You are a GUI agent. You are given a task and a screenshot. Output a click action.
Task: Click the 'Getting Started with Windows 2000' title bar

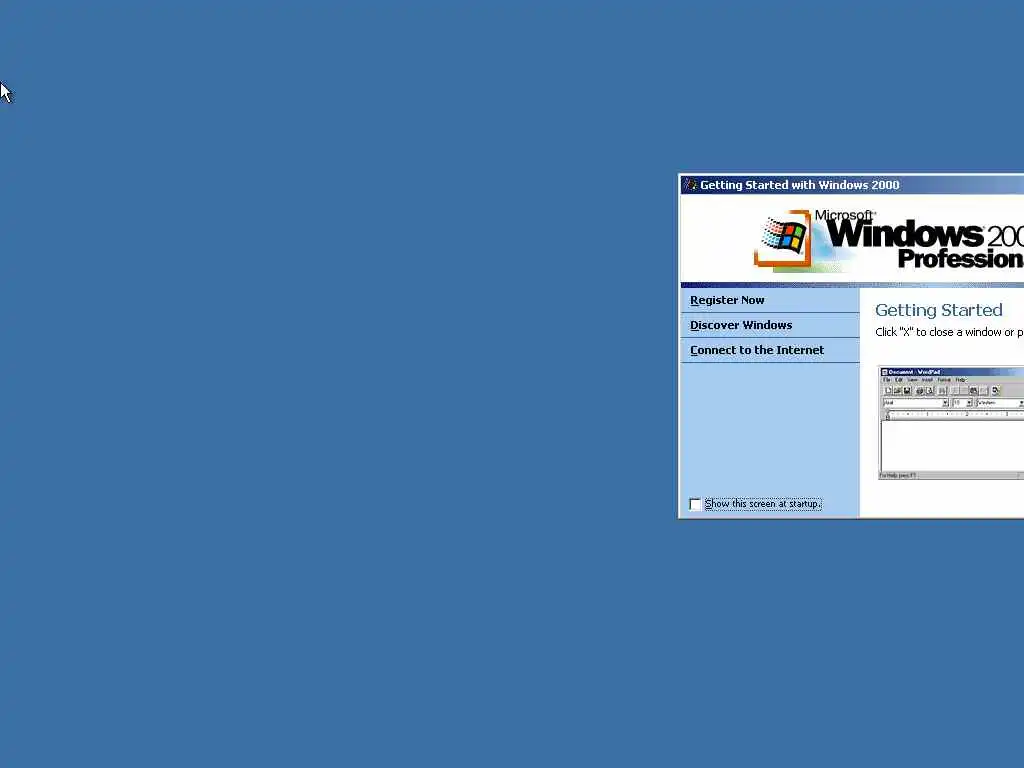point(852,185)
